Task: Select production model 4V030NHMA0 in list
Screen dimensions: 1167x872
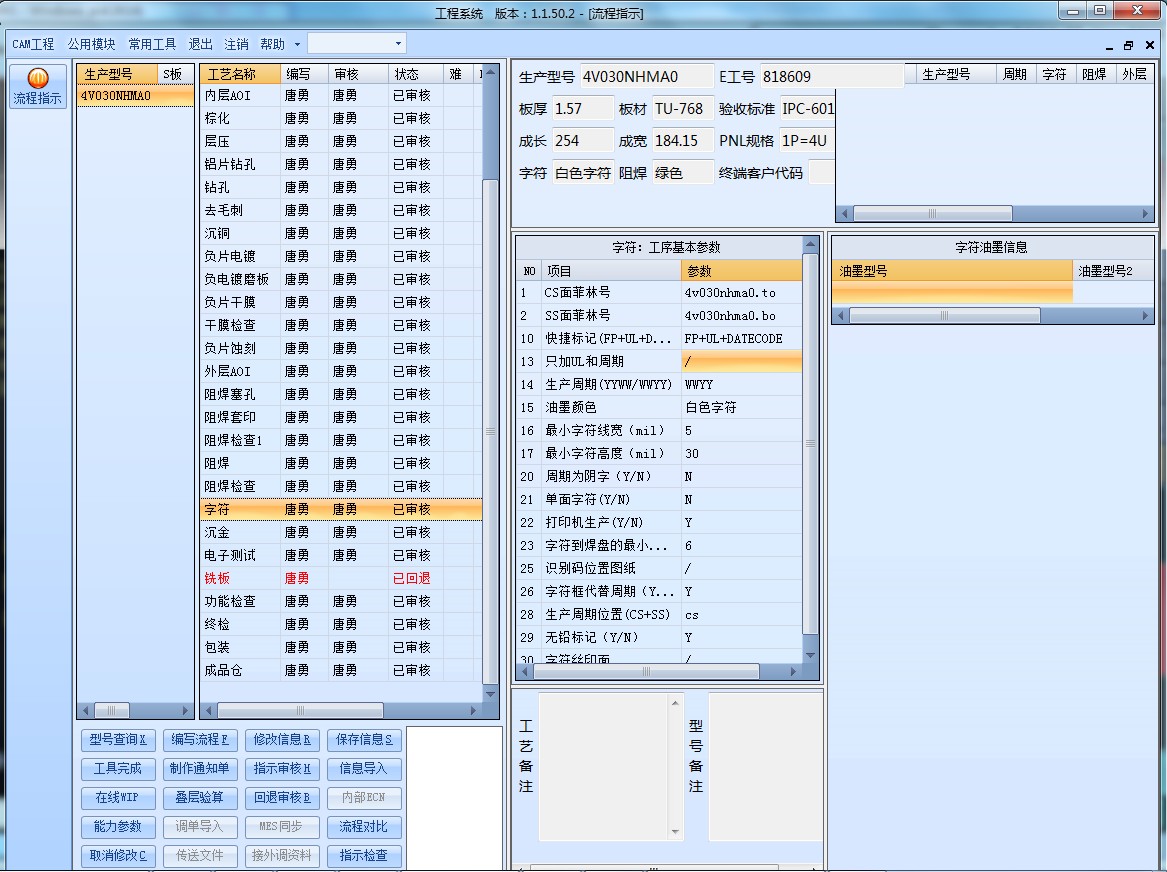Action: (135, 96)
